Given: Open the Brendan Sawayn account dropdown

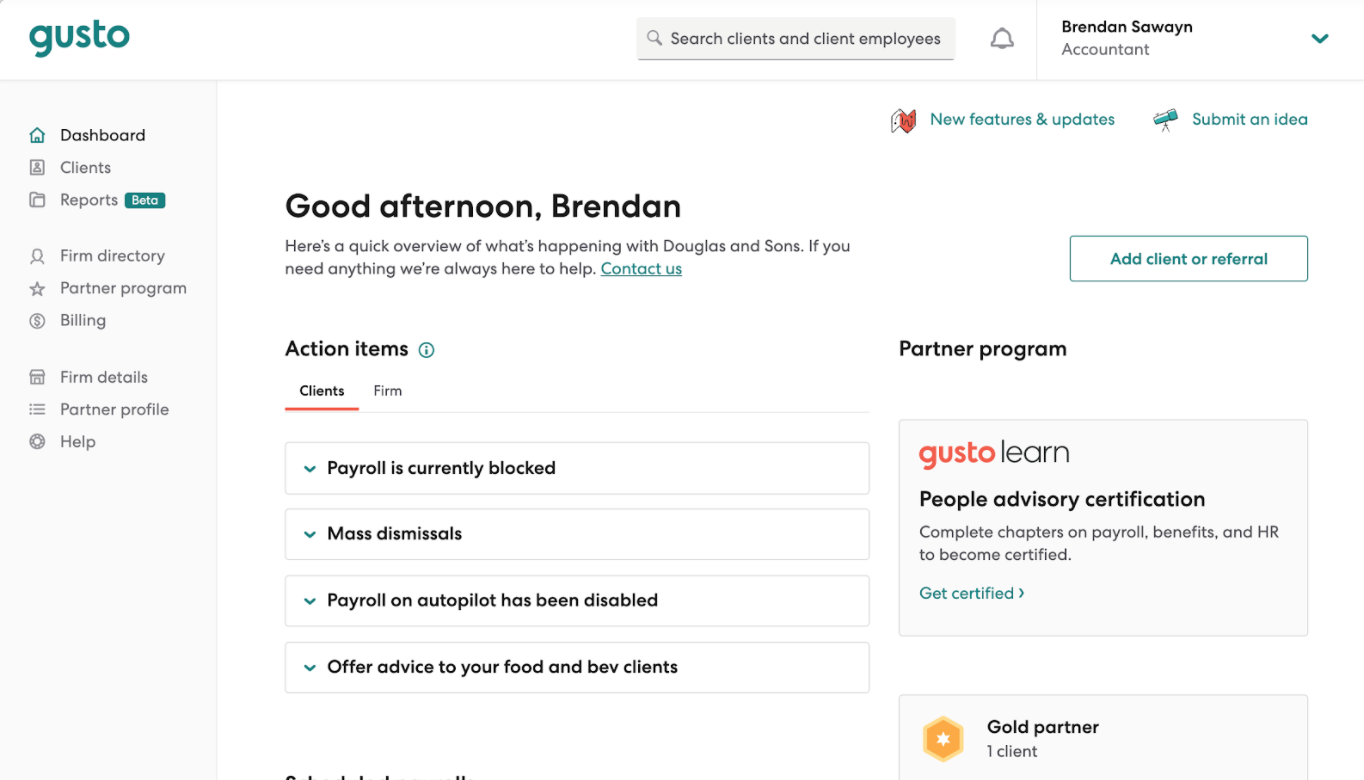Looking at the screenshot, I should click(x=1319, y=39).
